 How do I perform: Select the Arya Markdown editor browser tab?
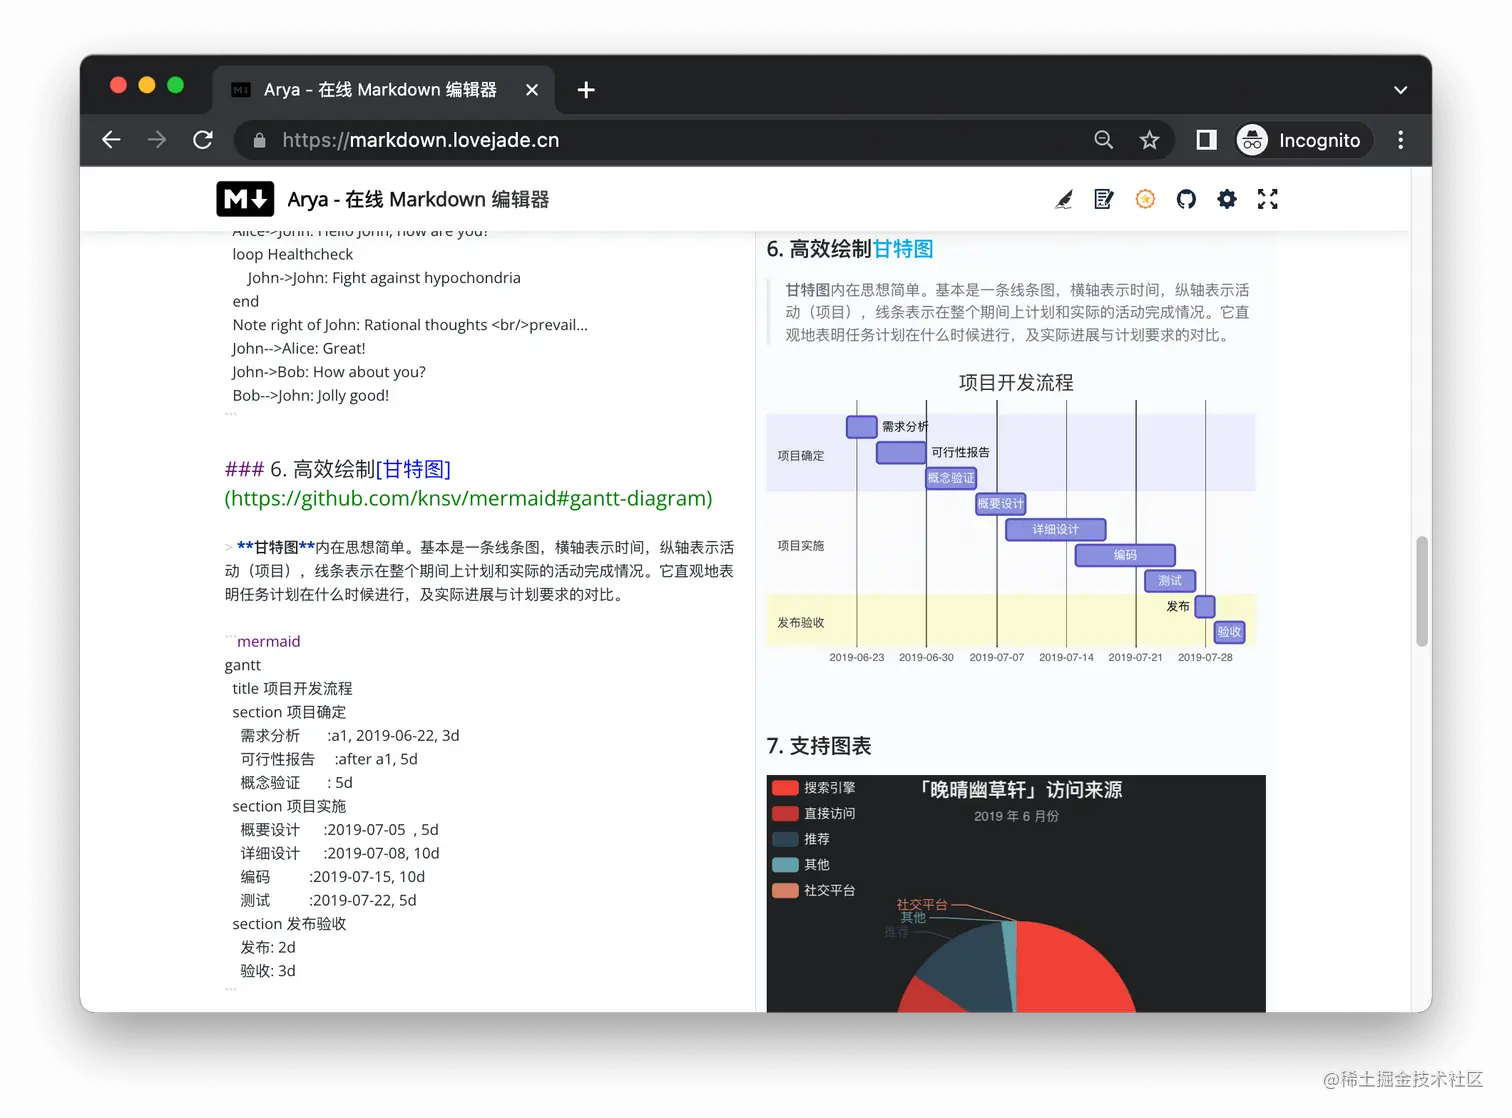tap(380, 89)
